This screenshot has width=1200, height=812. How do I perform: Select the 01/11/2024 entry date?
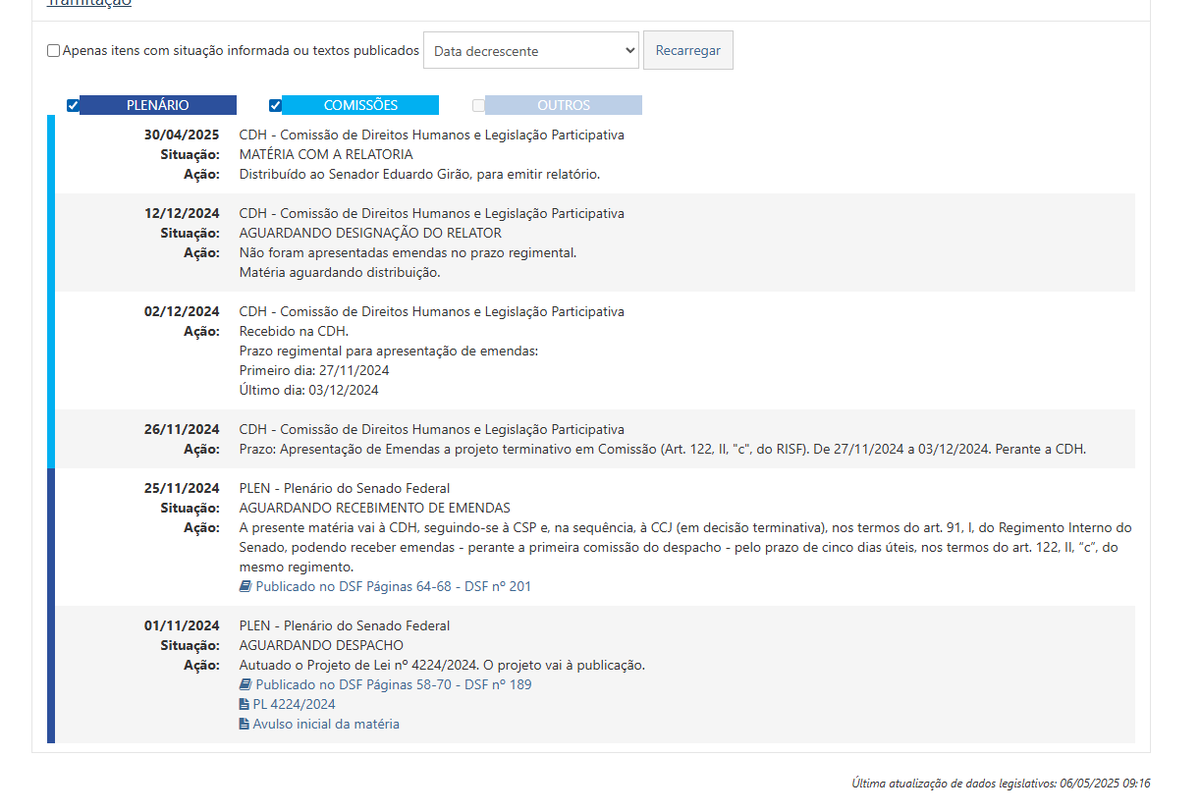pos(182,626)
